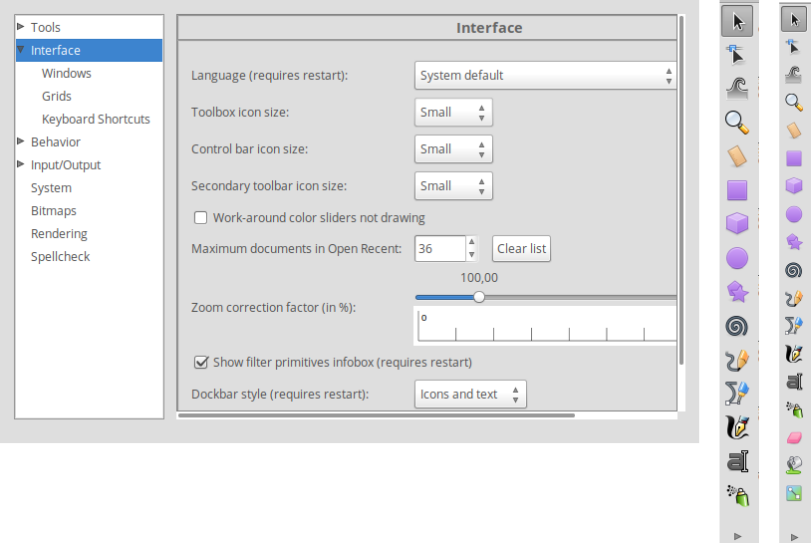Select the Rectangle tool in large-icon toolbox
This screenshot has height=543, width=811.
[737, 190]
